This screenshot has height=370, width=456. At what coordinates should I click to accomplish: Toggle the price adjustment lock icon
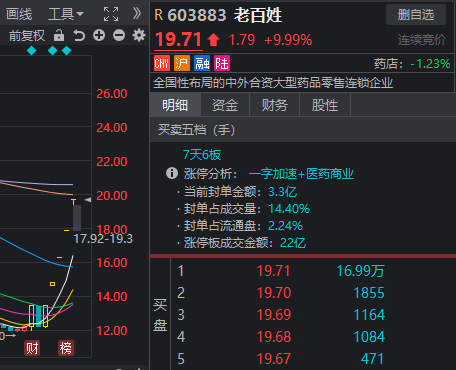click(59, 35)
